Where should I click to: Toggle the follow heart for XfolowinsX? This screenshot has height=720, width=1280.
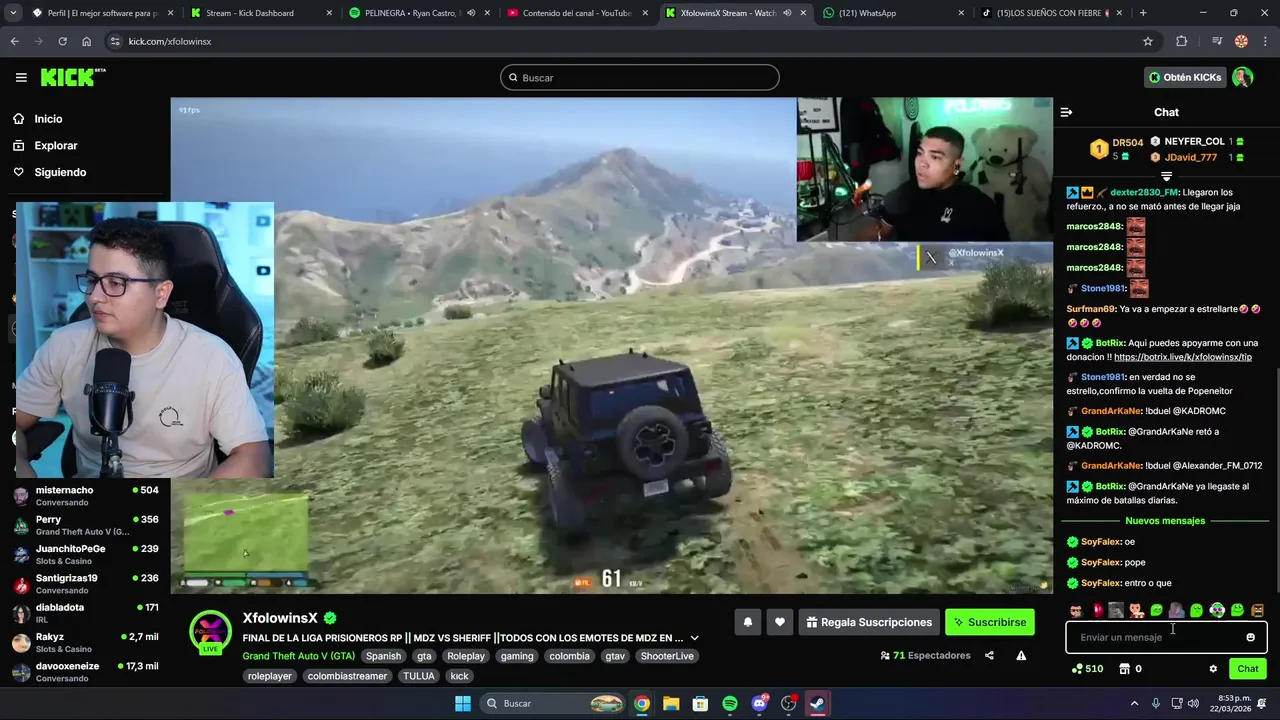point(780,622)
